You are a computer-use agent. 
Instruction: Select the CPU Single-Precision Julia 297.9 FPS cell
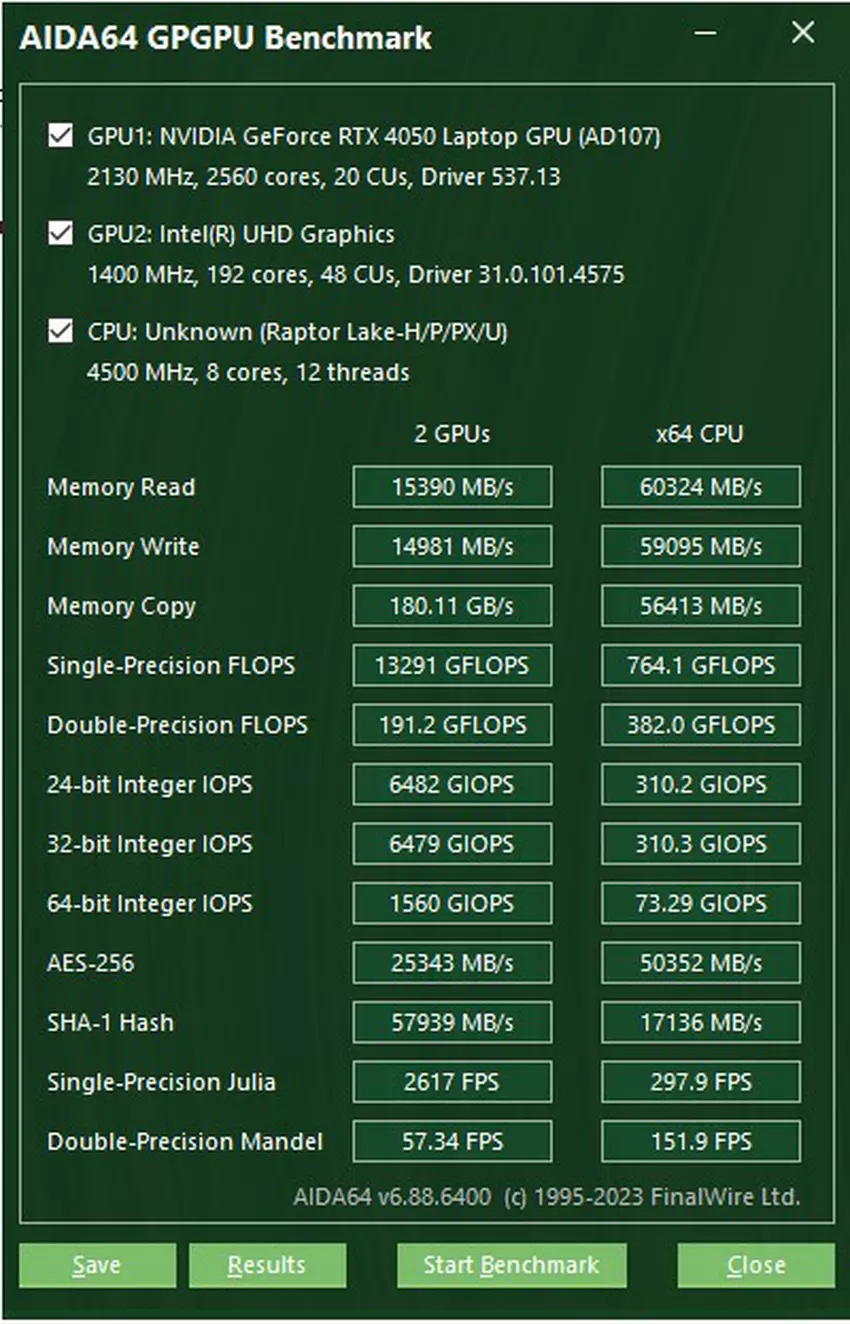(700, 1082)
